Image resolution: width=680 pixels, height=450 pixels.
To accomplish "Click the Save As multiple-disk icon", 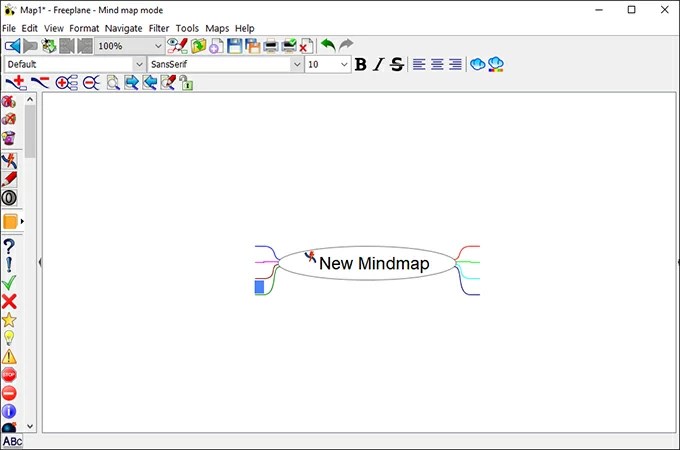I will tap(252, 46).
